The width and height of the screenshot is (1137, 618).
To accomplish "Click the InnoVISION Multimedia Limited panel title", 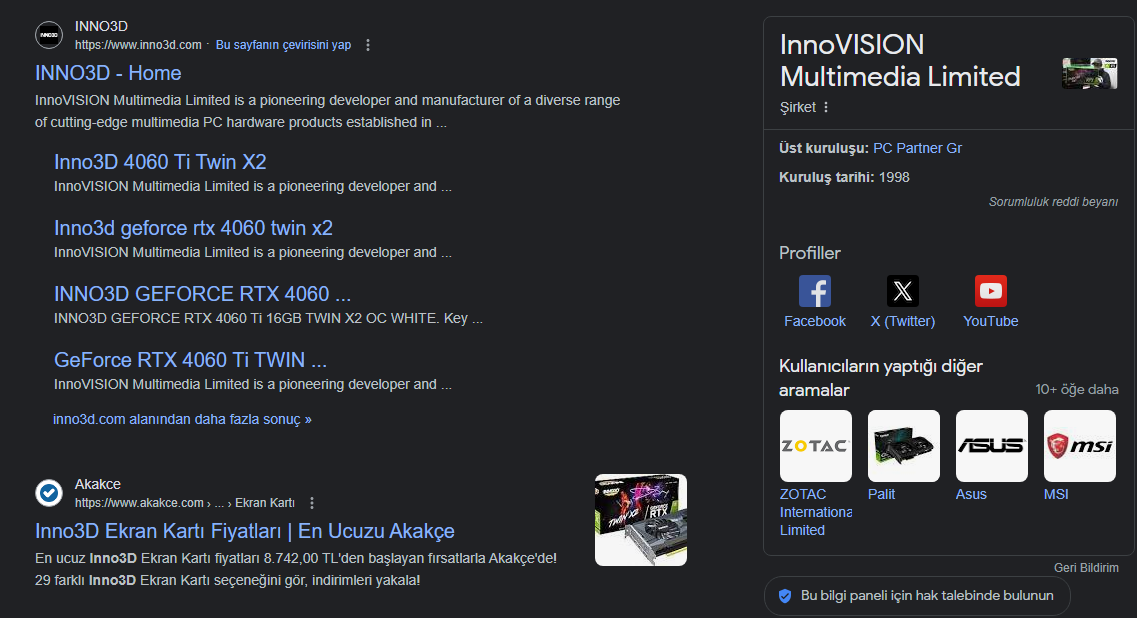I will 900,60.
